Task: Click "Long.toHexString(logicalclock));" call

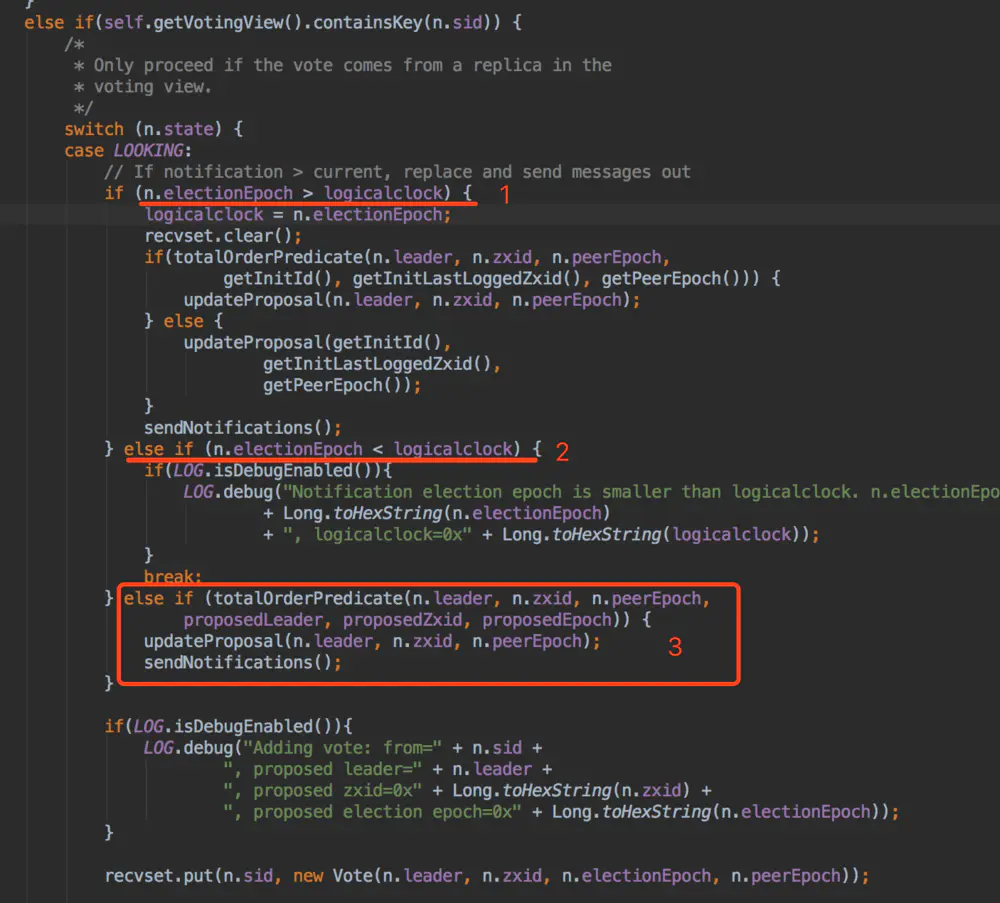Action: tap(661, 534)
